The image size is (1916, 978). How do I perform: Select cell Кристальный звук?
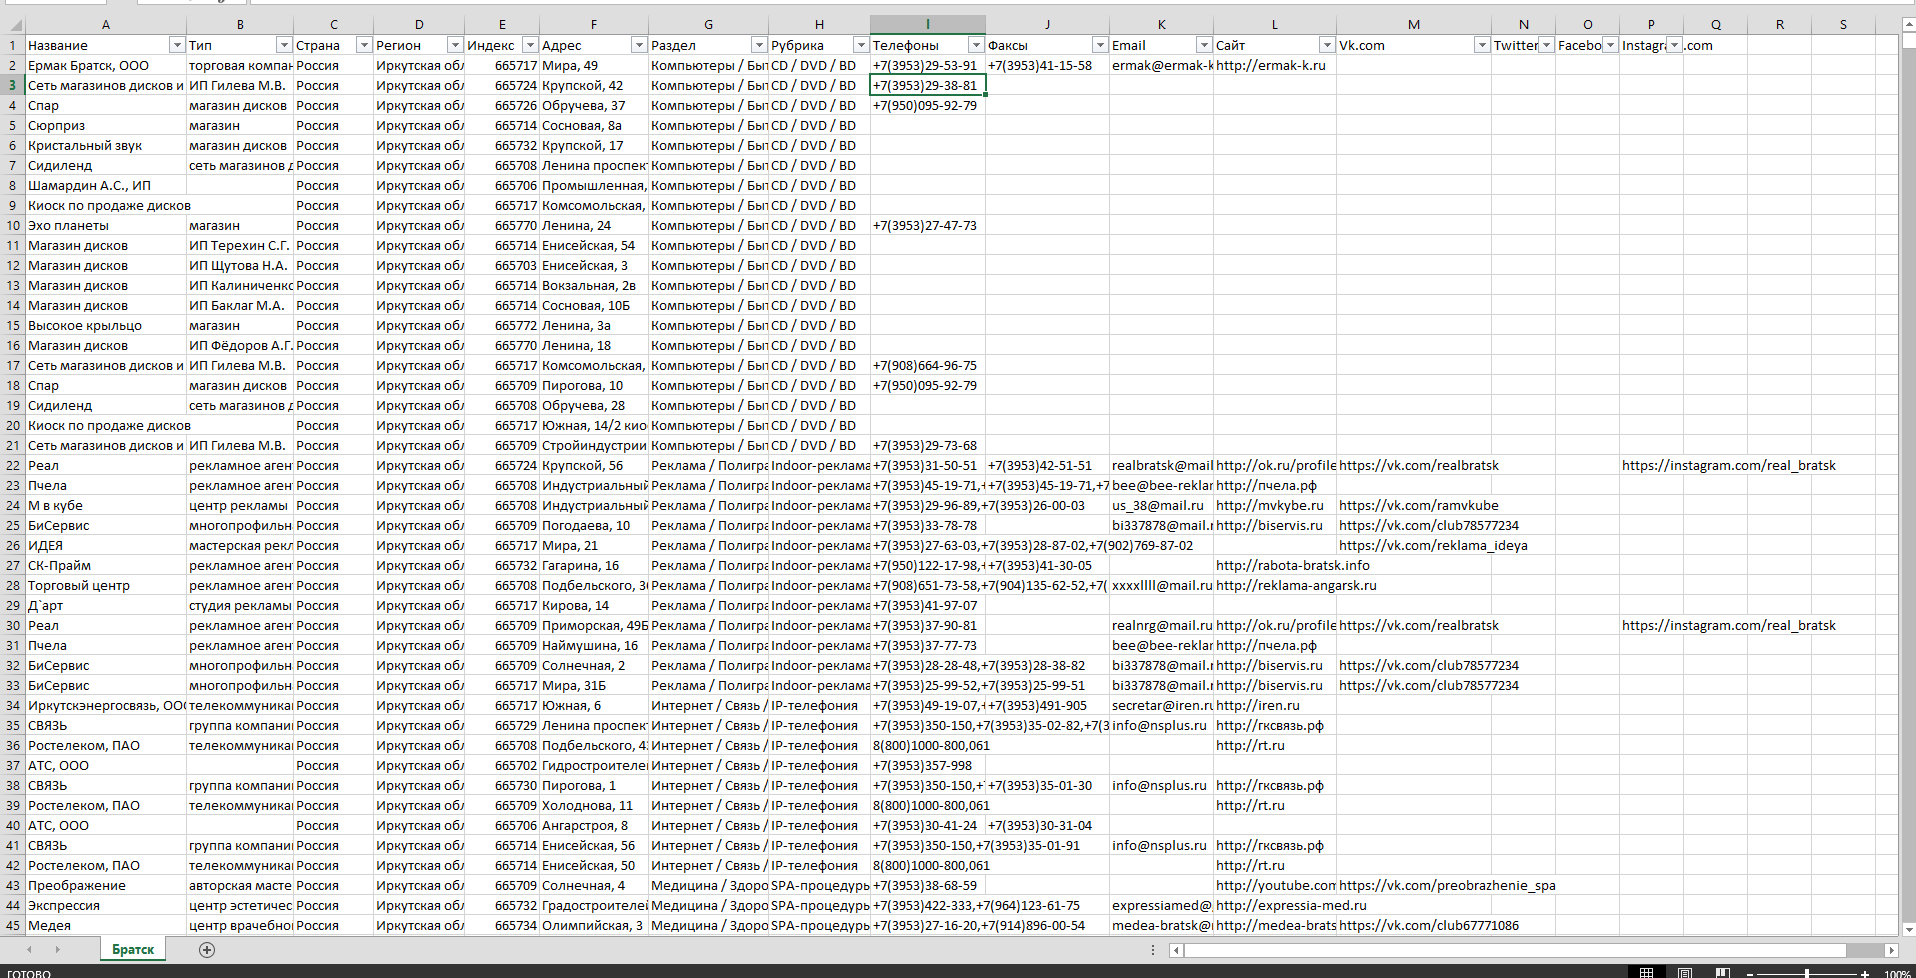click(105, 145)
